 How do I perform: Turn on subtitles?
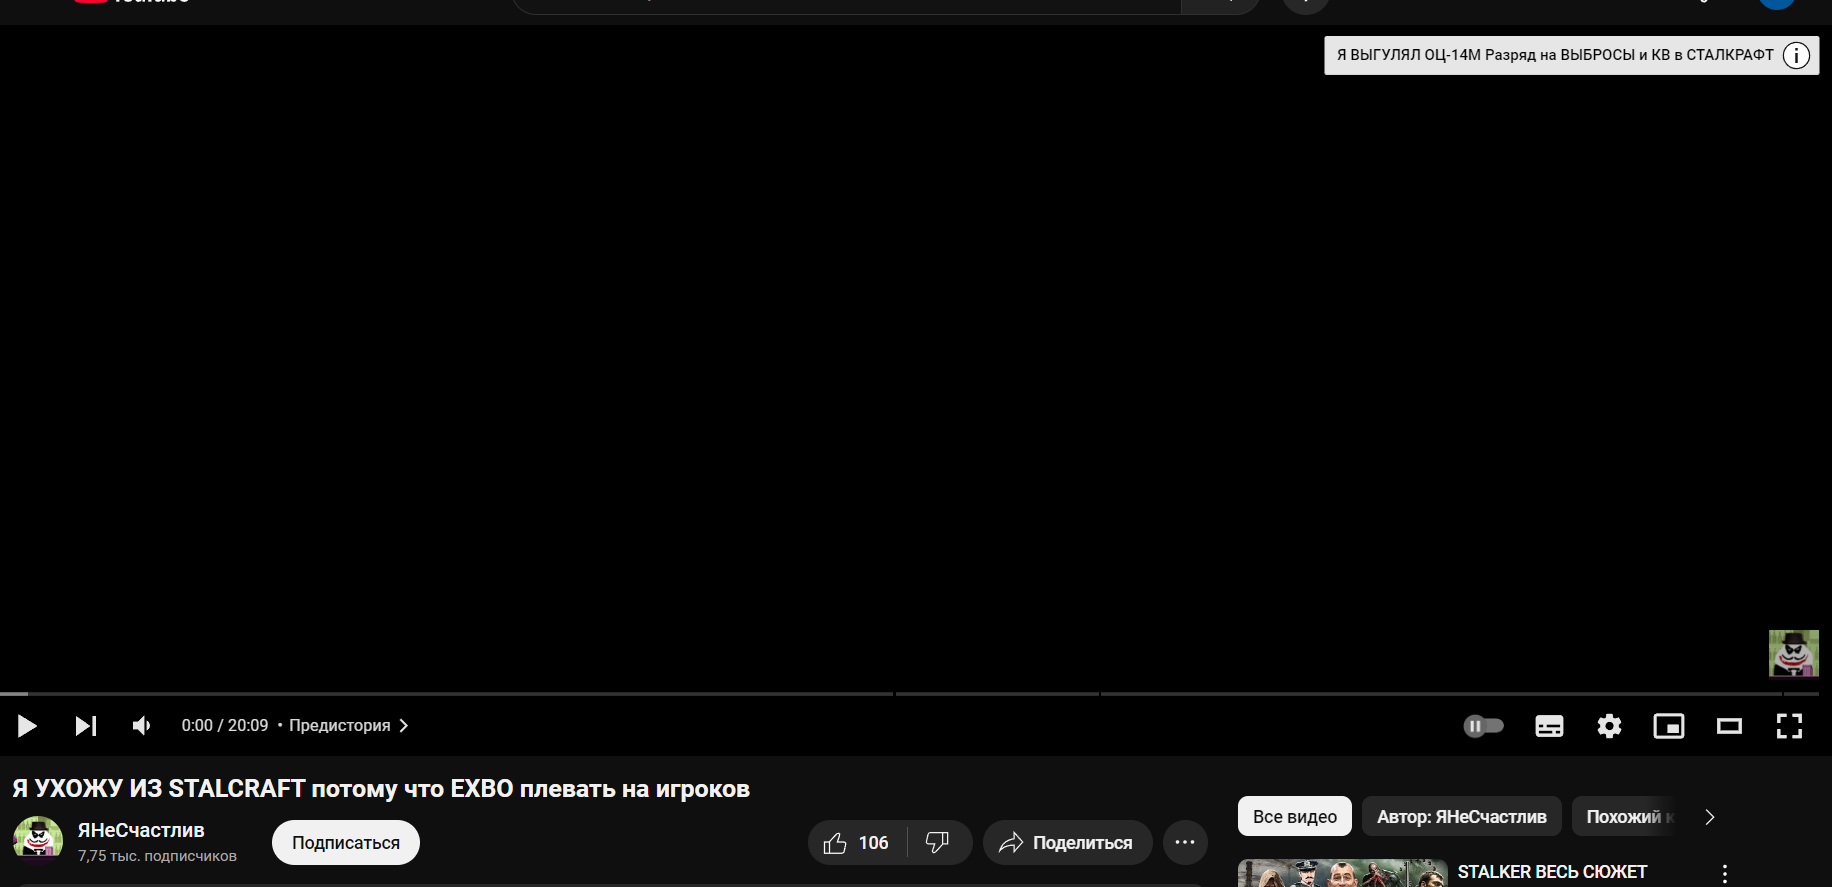point(1549,726)
